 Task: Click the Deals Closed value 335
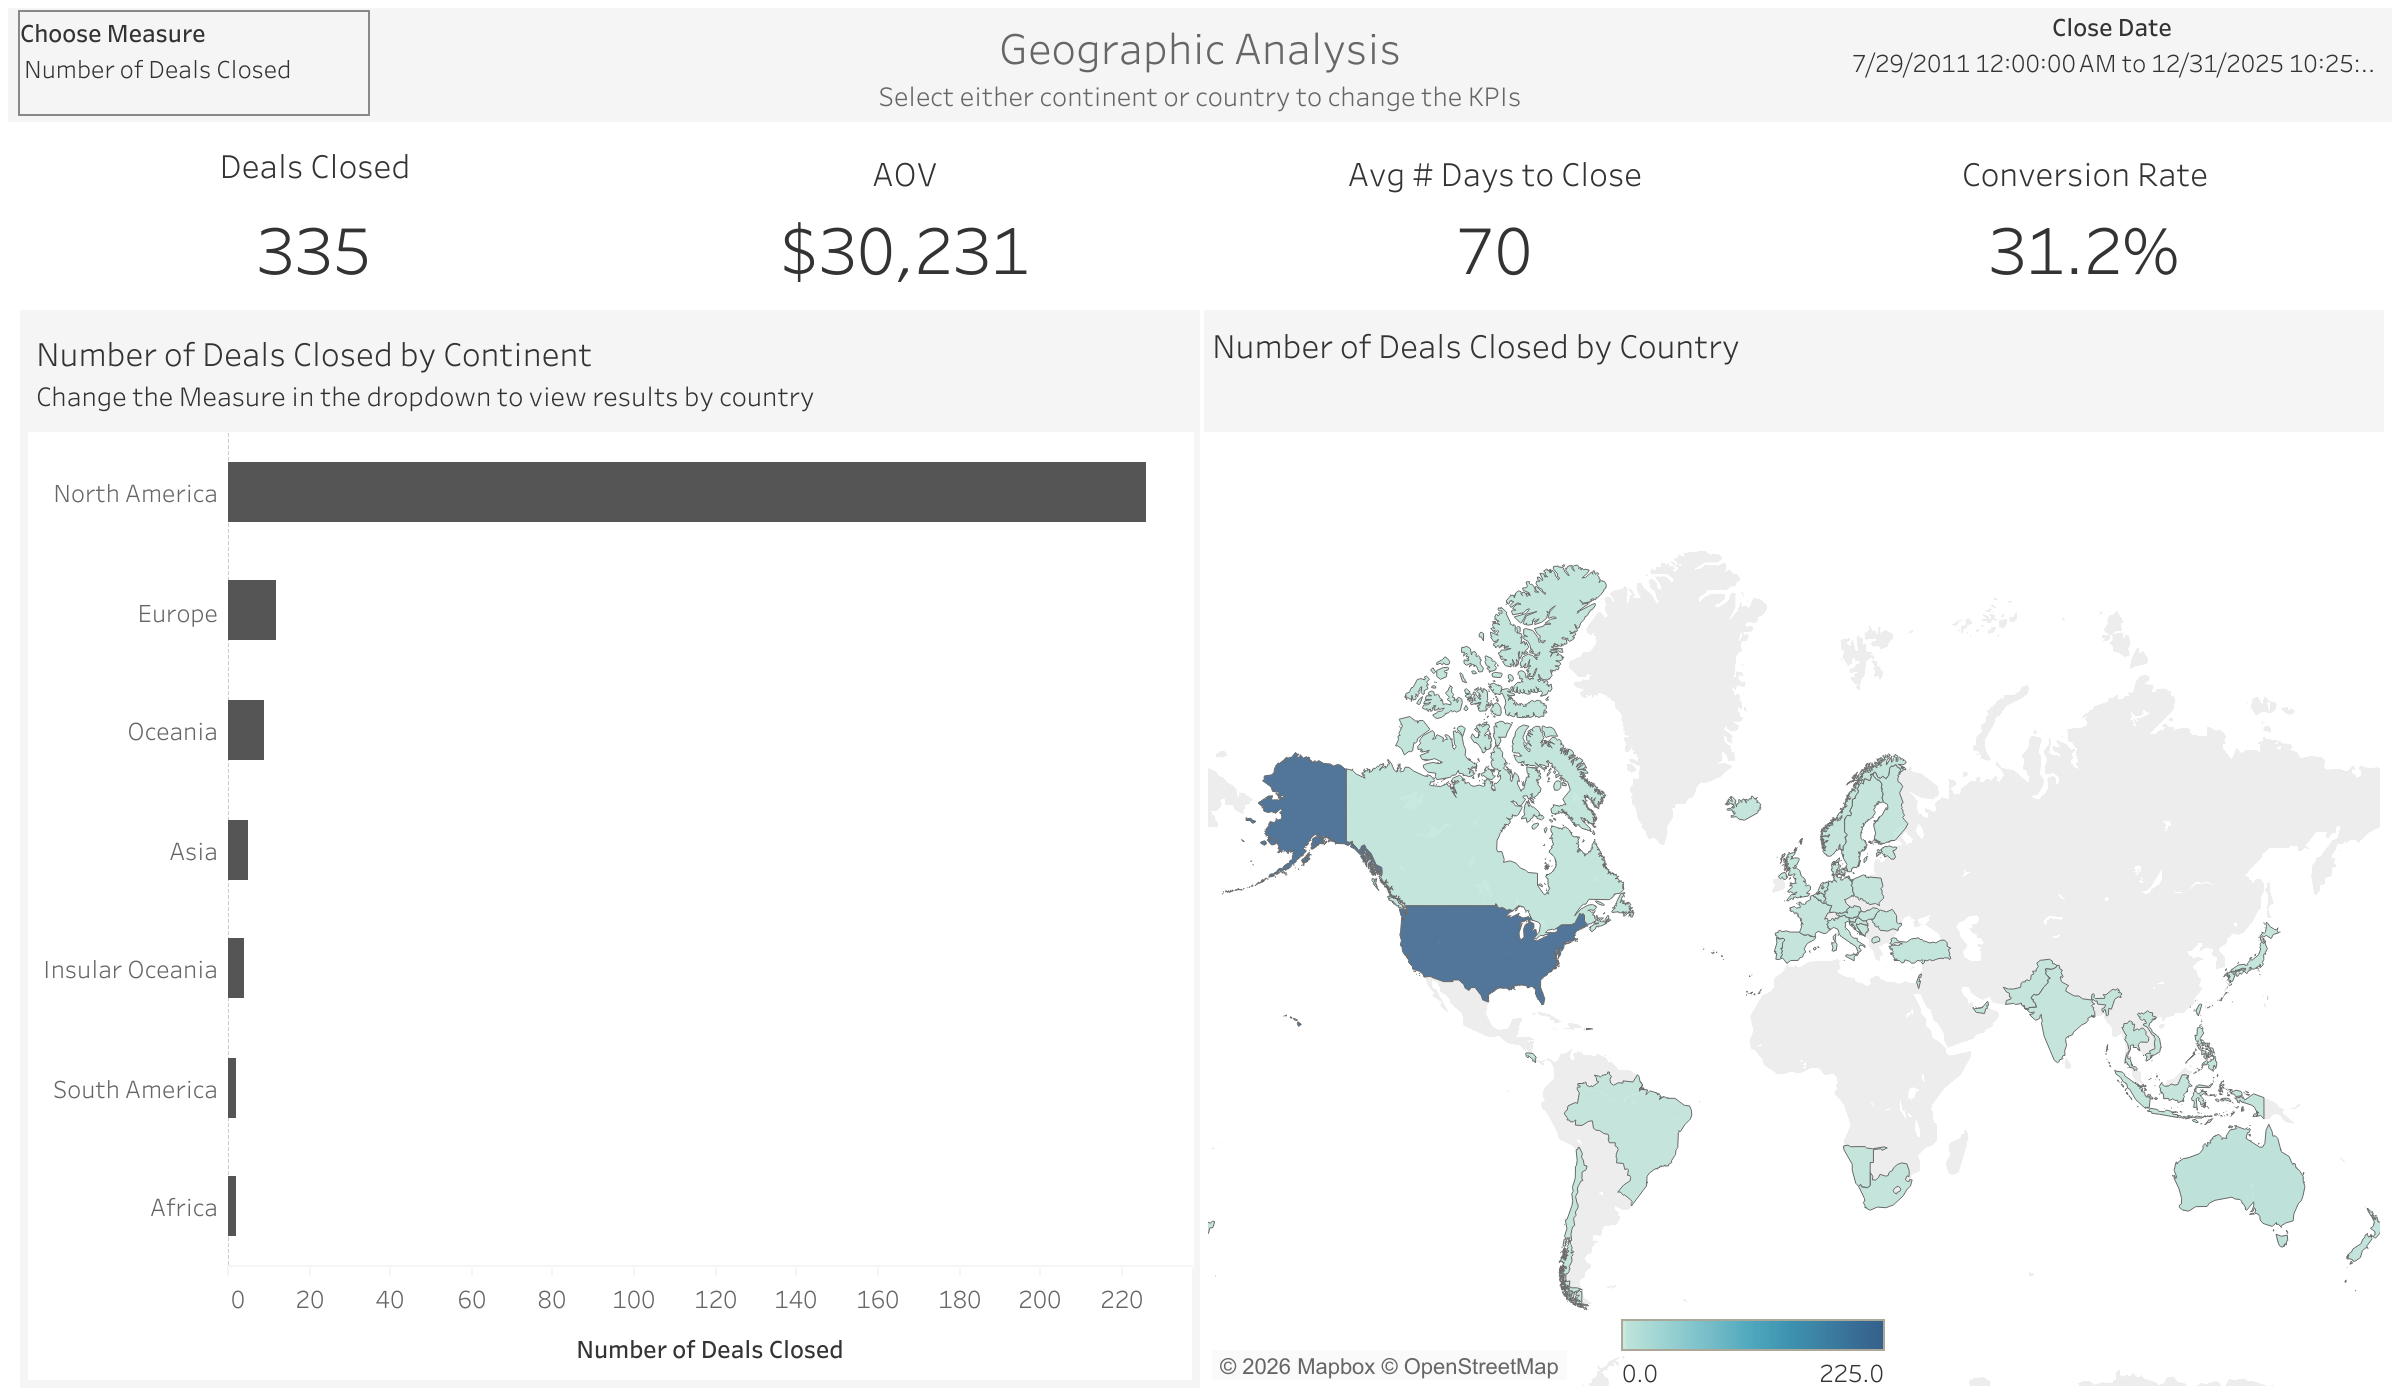click(x=313, y=252)
